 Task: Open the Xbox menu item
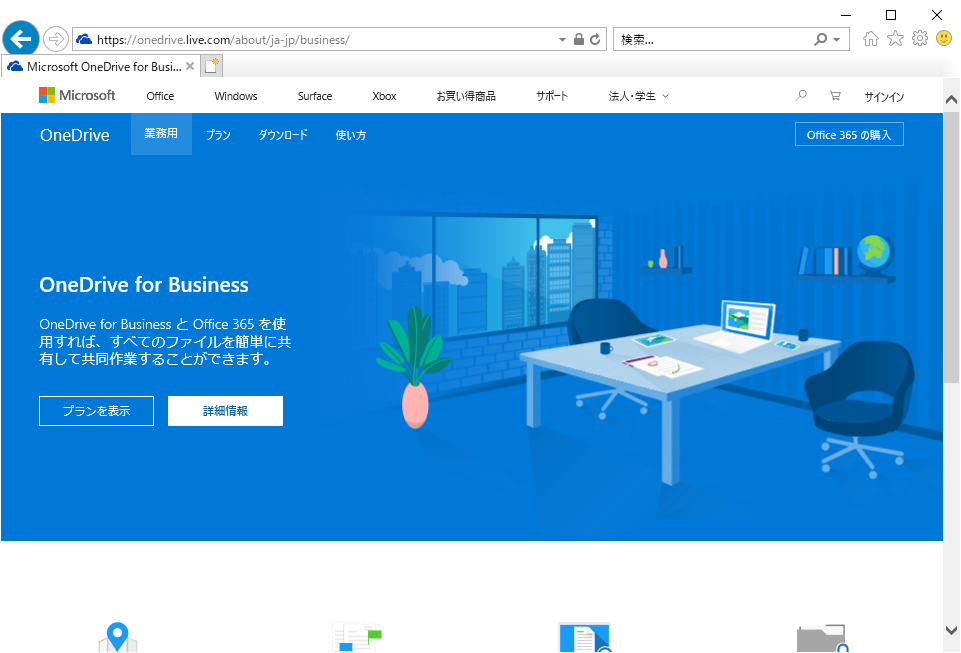[384, 96]
